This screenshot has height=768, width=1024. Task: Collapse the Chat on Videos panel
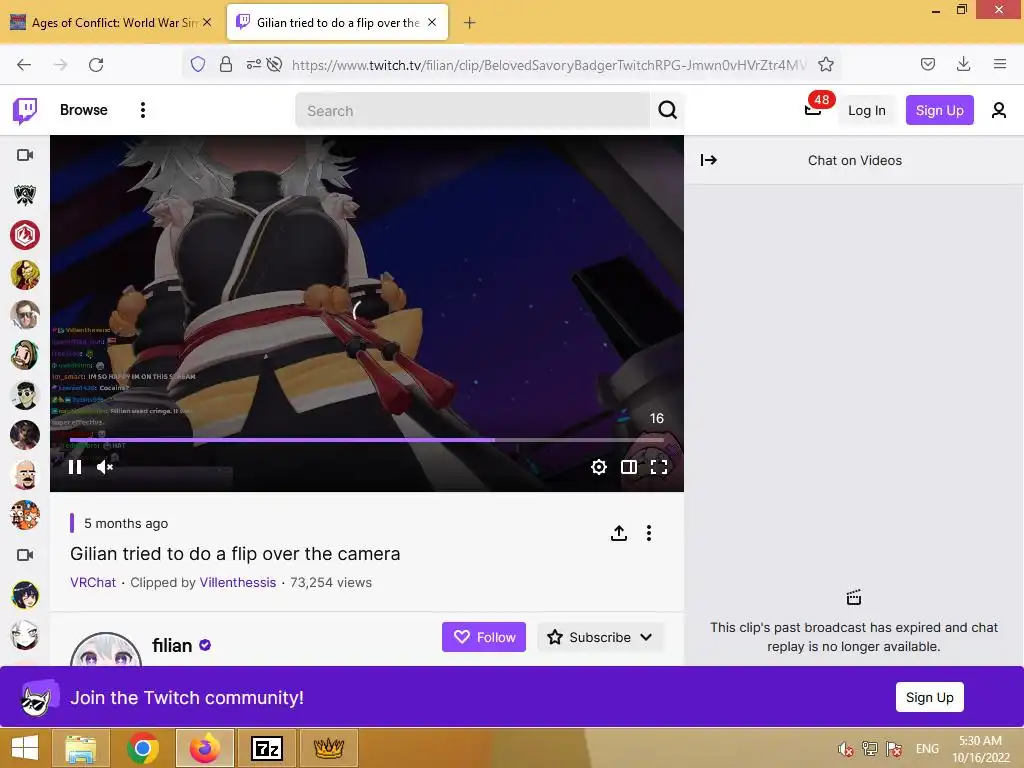pos(709,160)
